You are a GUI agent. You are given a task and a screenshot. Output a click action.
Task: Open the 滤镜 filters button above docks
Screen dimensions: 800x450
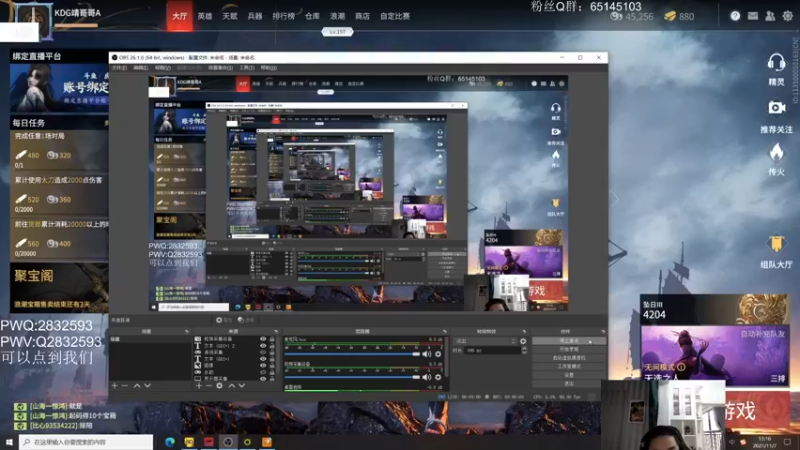tap(246, 320)
